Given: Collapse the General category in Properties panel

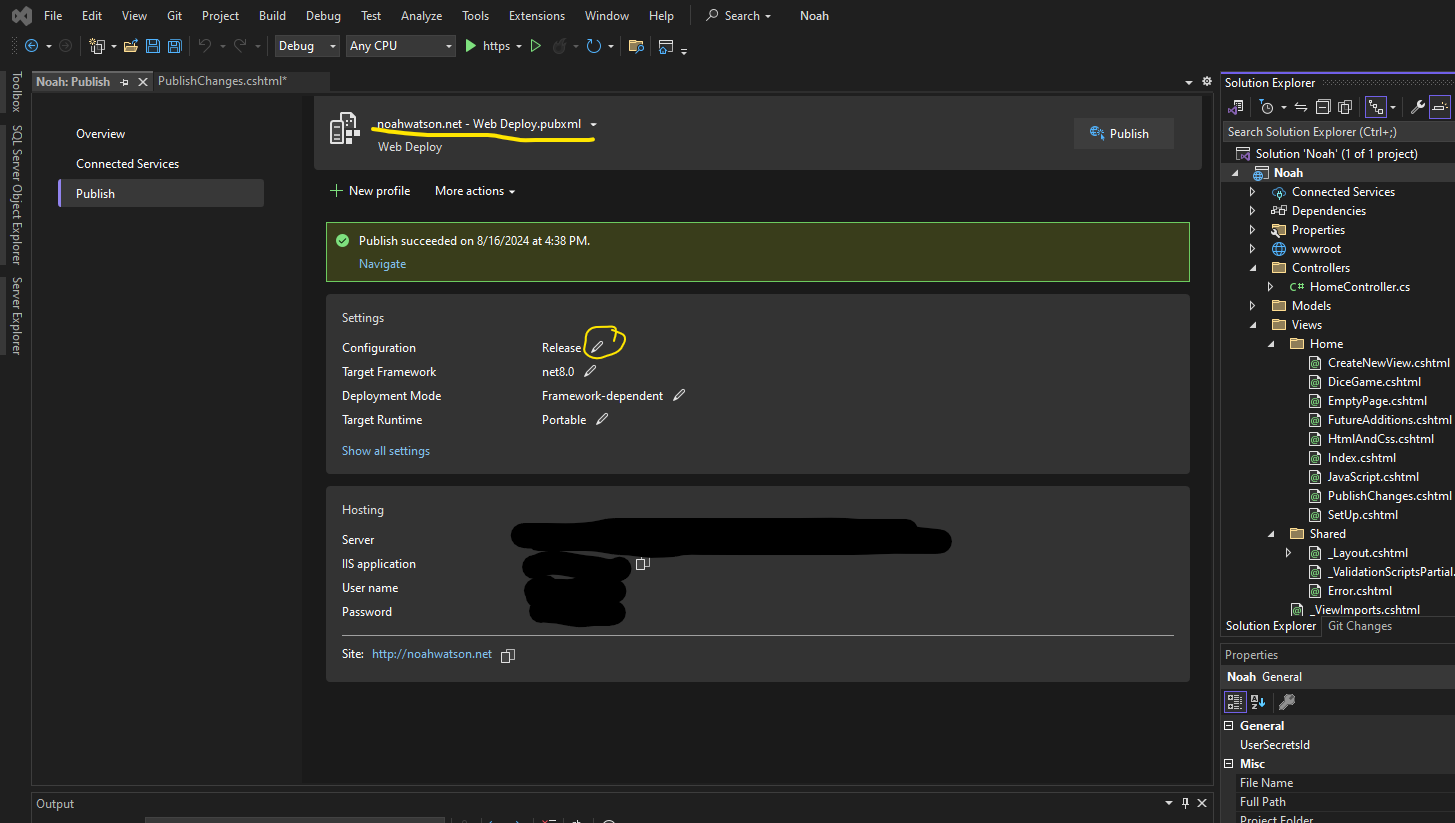Looking at the screenshot, I should (x=1230, y=726).
